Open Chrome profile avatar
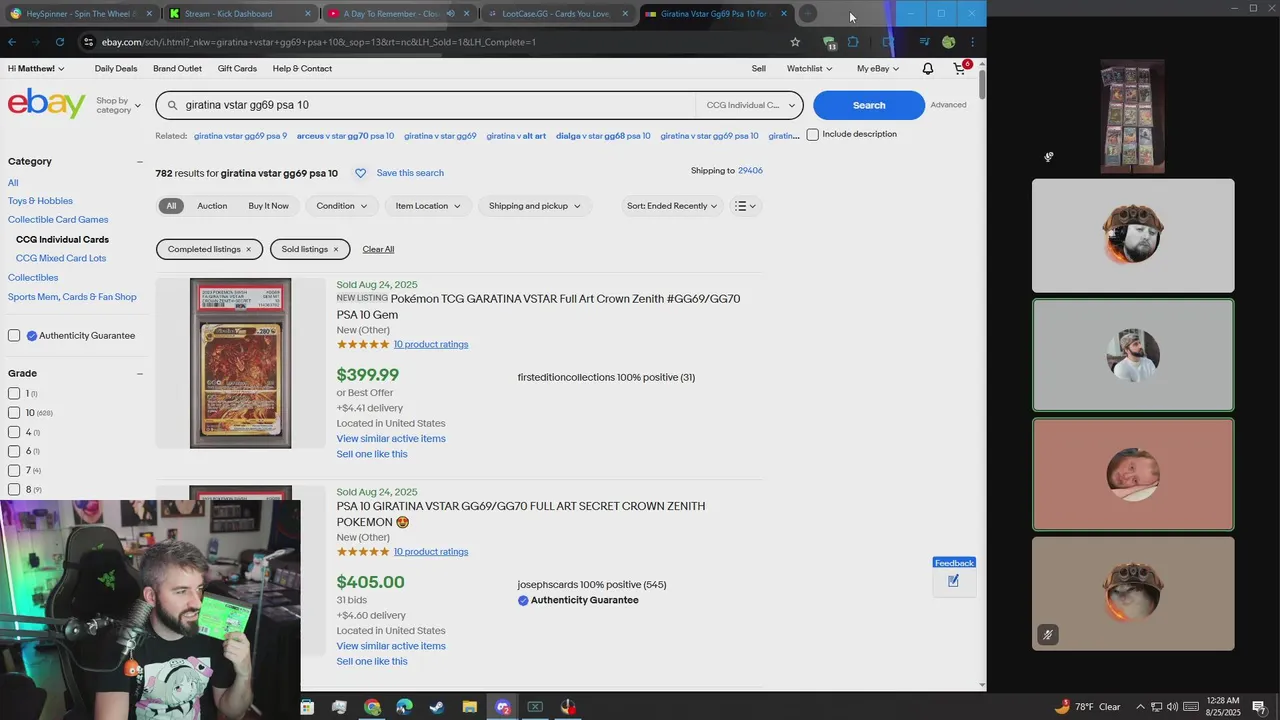1280x720 pixels. click(948, 42)
